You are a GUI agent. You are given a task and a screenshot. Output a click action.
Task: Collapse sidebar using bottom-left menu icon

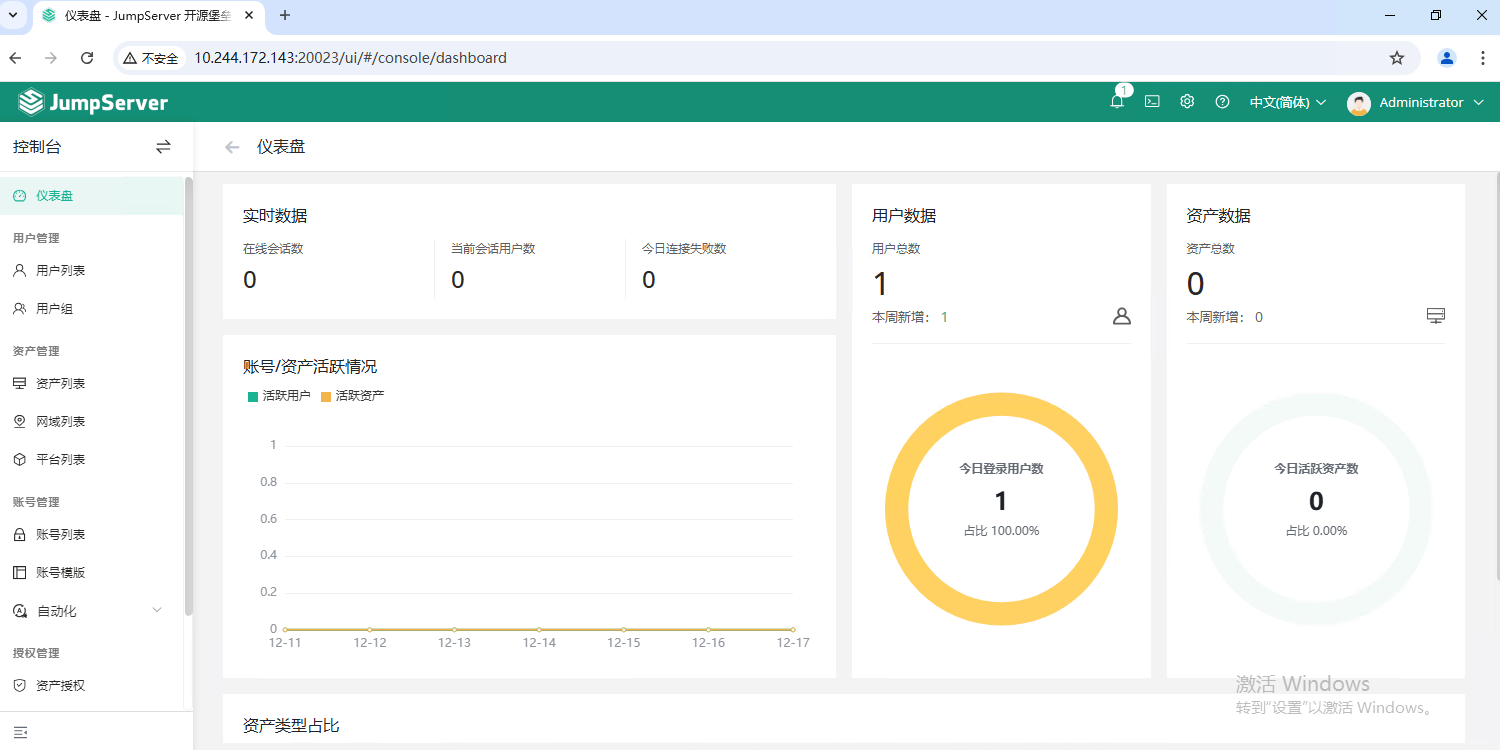(20, 732)
